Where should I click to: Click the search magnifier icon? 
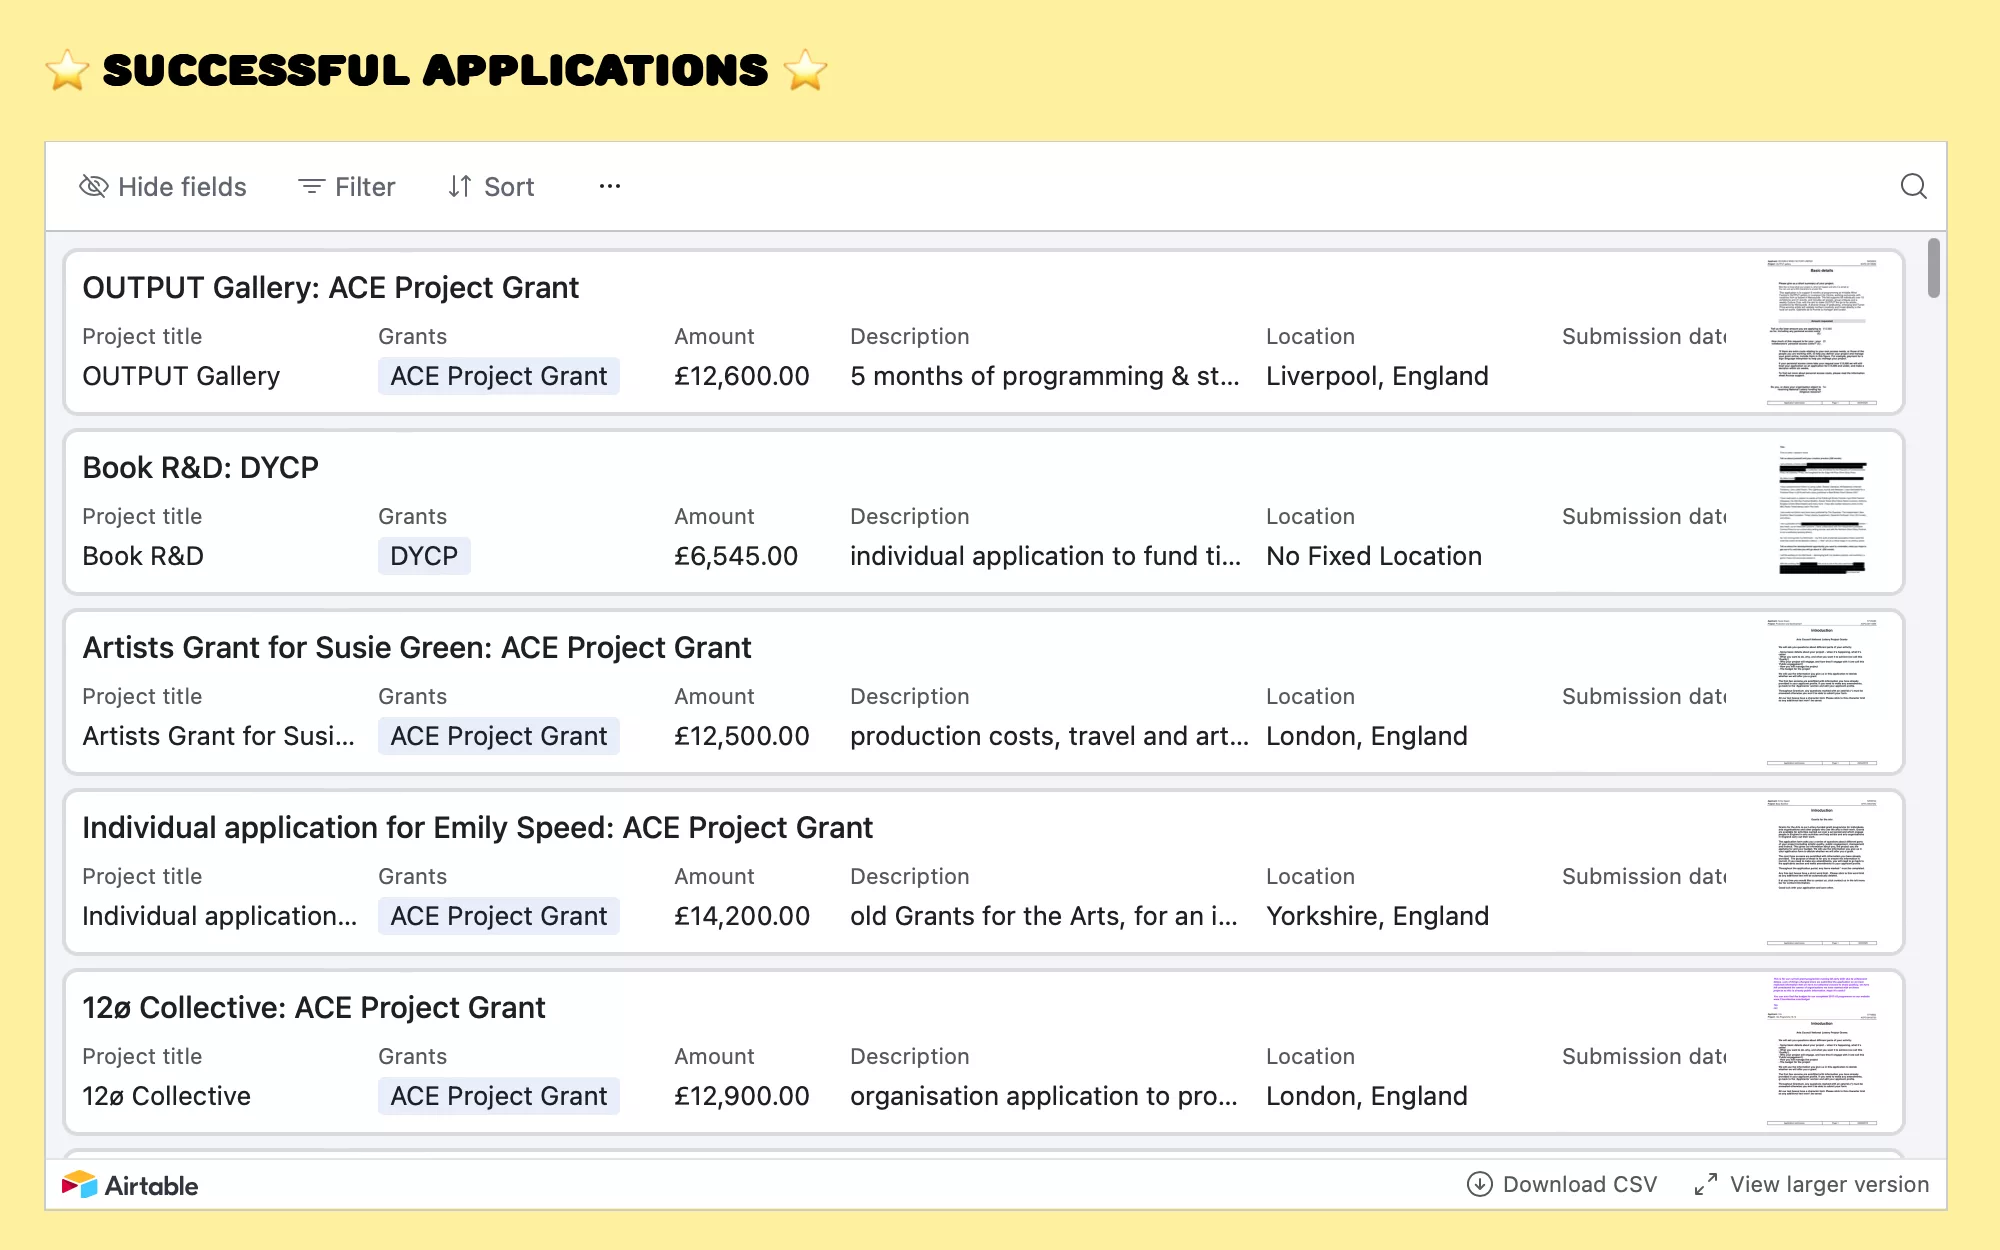(x=1913, y=186)
